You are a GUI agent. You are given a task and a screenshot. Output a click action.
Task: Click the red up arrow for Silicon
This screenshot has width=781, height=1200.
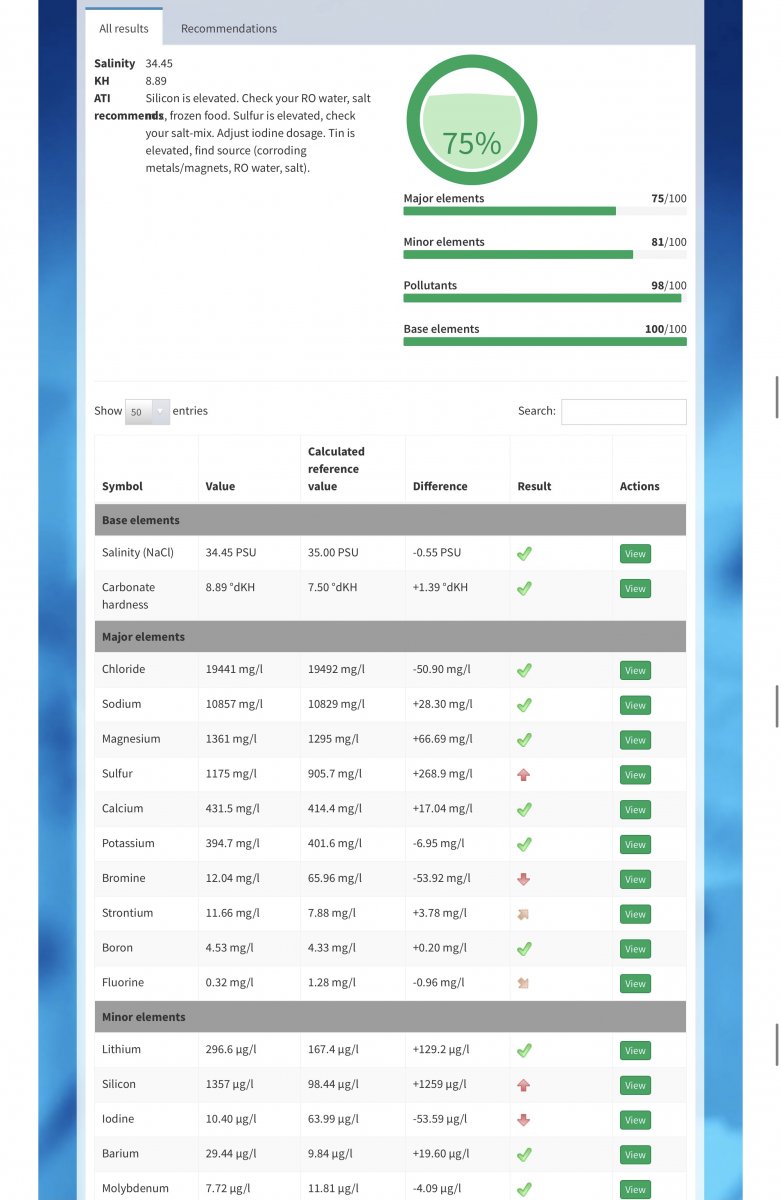[x=524, y=1085]
